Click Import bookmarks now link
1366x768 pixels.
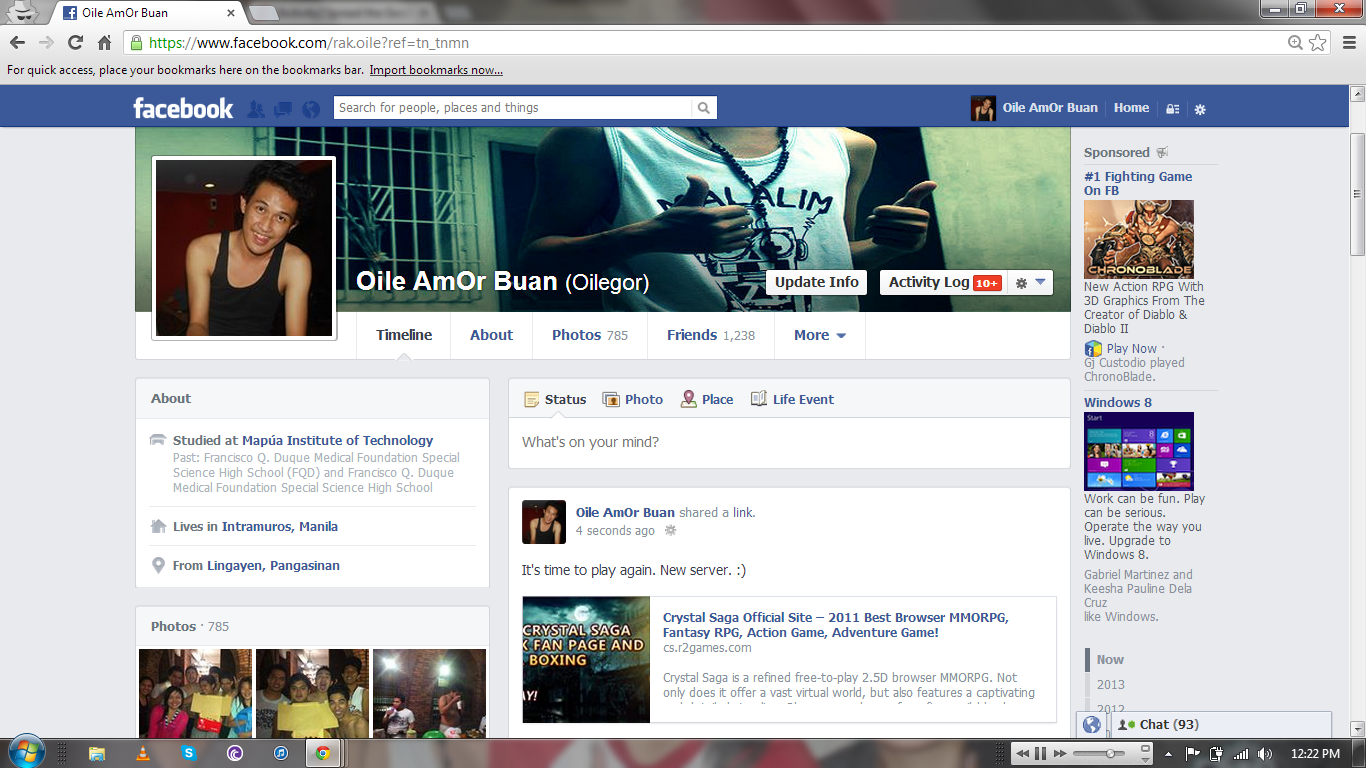436,70
